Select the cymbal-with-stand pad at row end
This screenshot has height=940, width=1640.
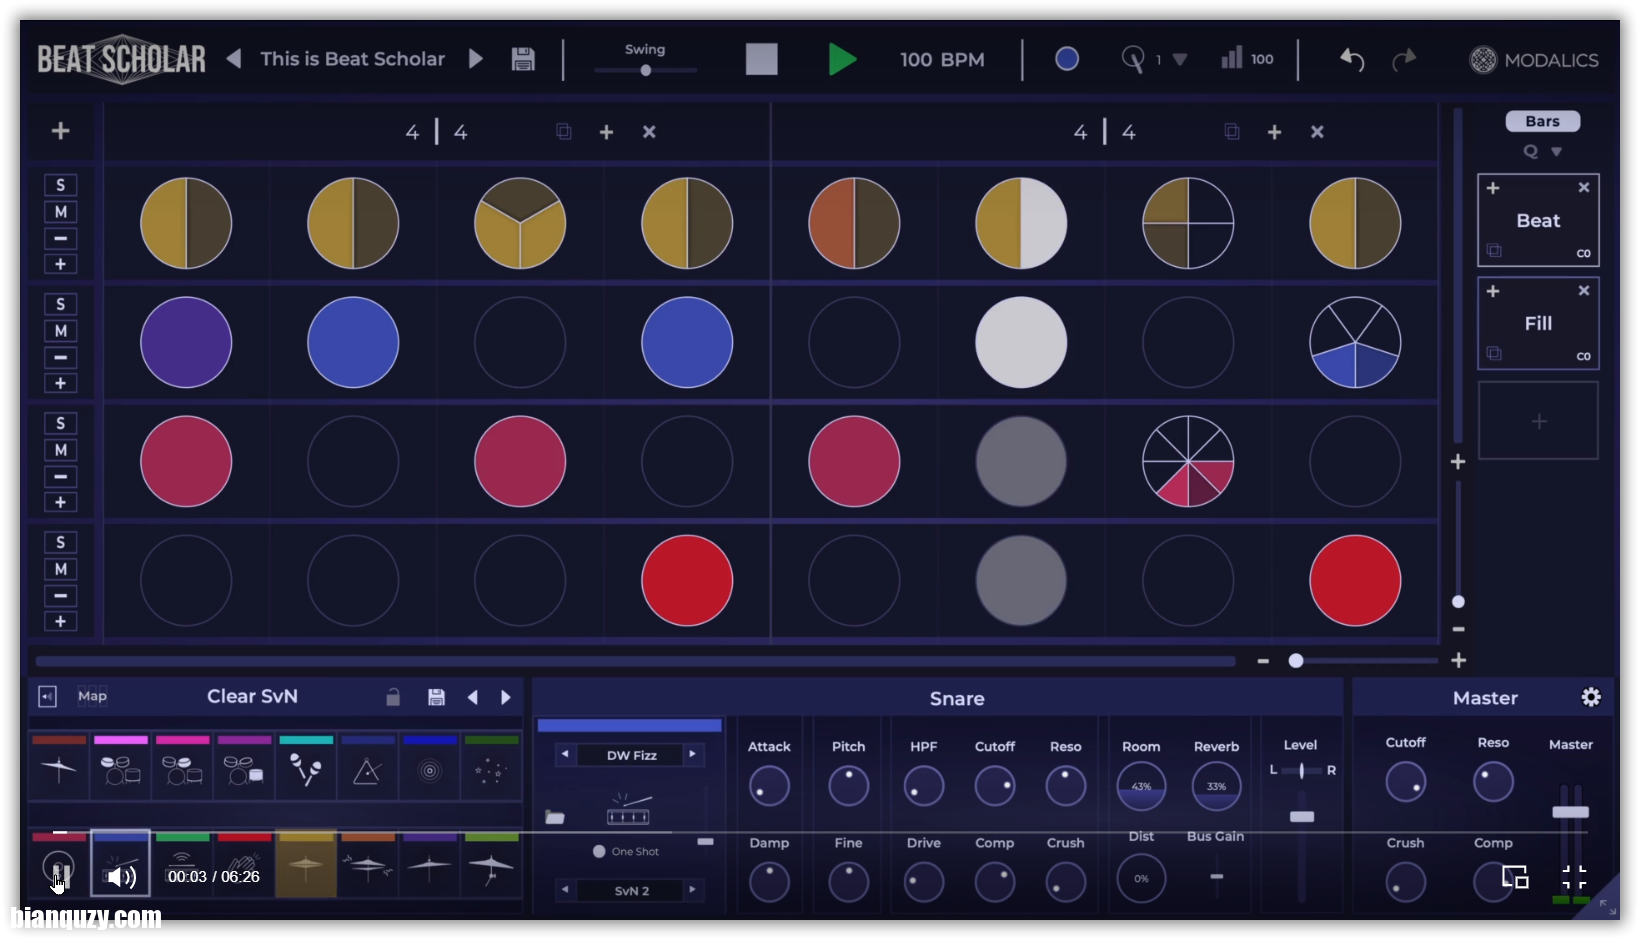coord(491,864)
